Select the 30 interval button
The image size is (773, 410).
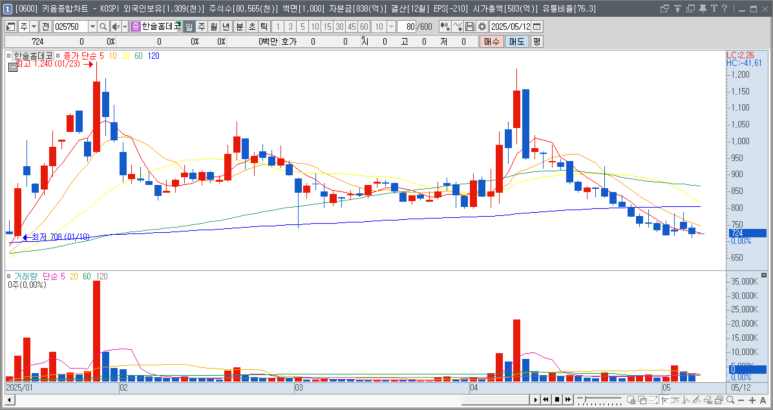pos(340,27)
